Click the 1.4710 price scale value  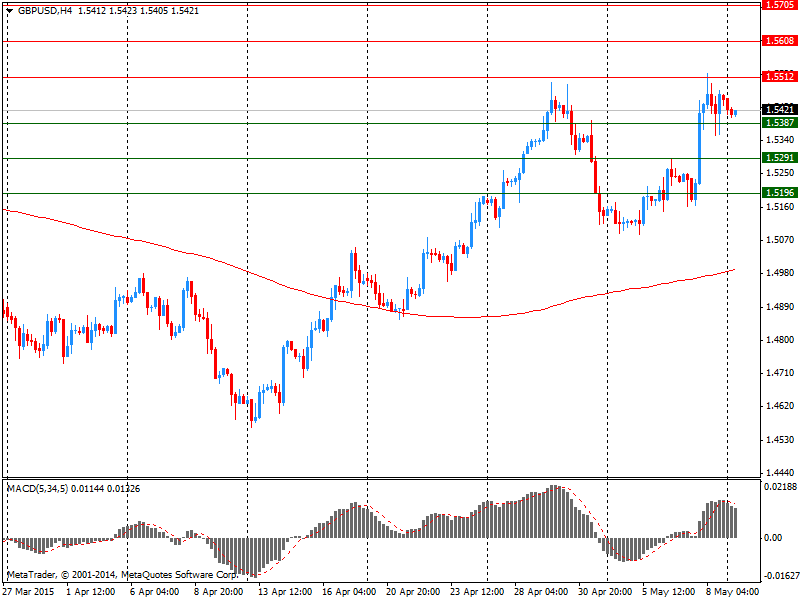pyautogui.click(x=780, y=373)
